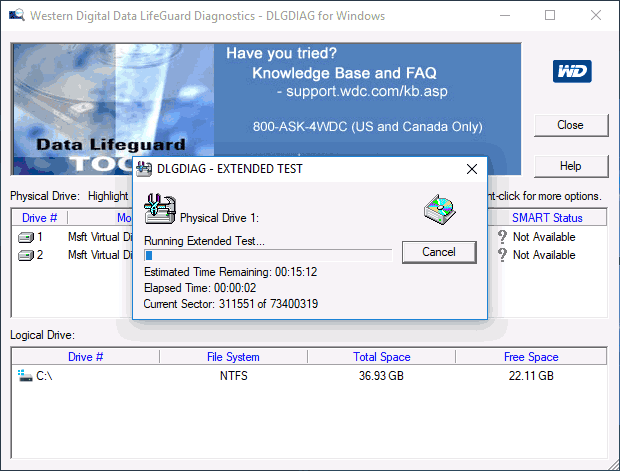Click the extended test progress bar
The image size is (620, 471).
pyautogui.click(x=268, y=255)
